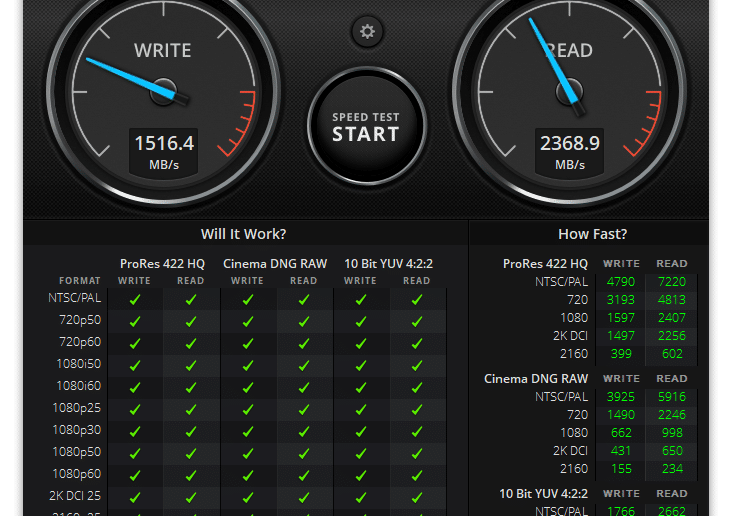
Task: Click the 2407 ProRes 1080 read value
Action: [672, 318]
